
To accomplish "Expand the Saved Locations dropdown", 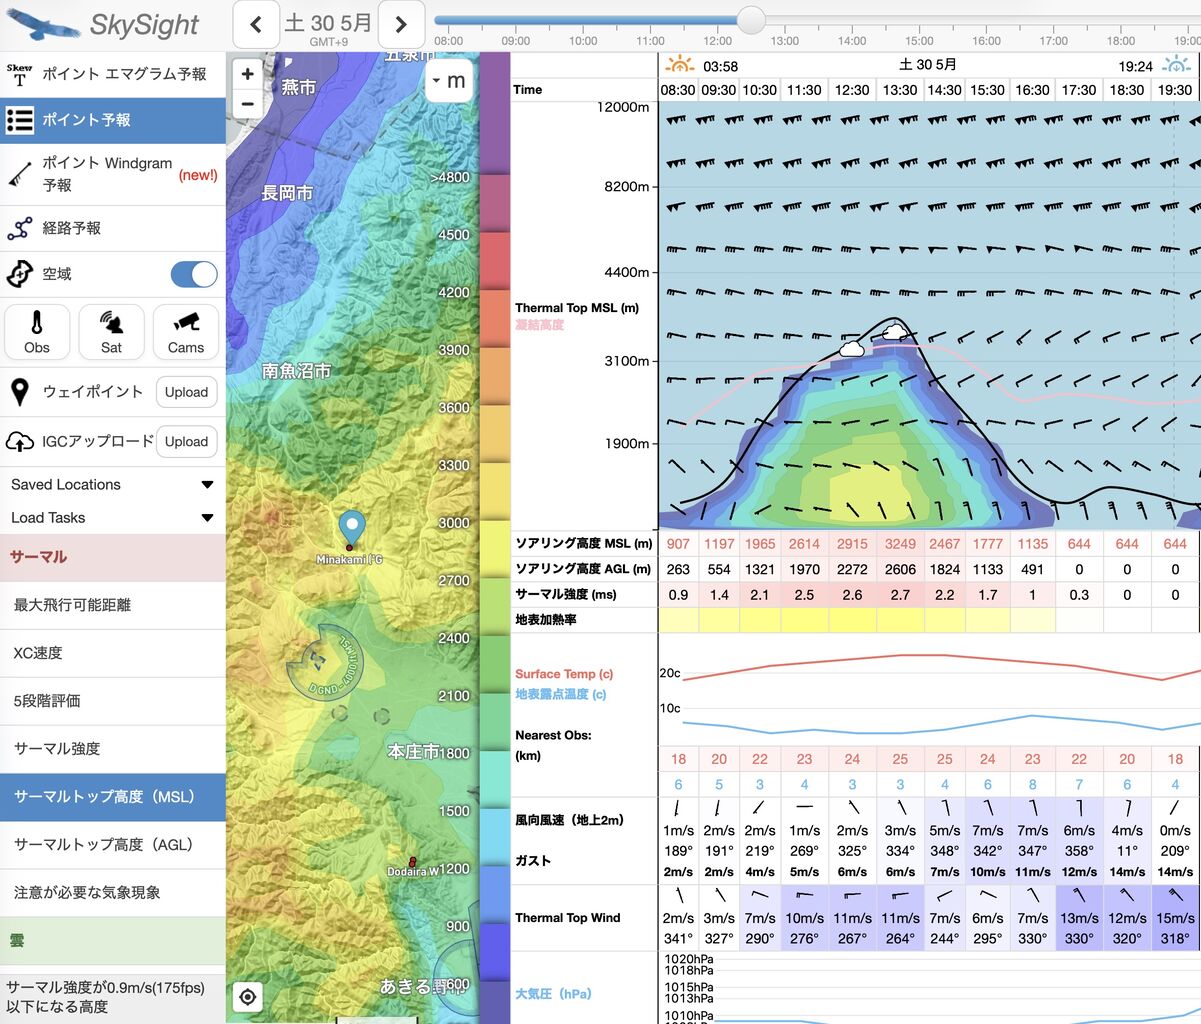I will pos(113,484).
